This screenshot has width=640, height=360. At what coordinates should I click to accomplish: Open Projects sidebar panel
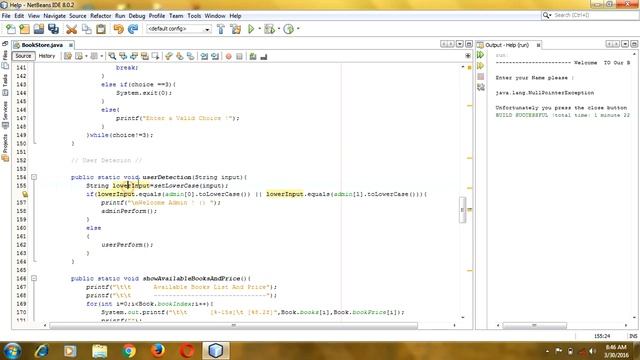click(5, 148)
